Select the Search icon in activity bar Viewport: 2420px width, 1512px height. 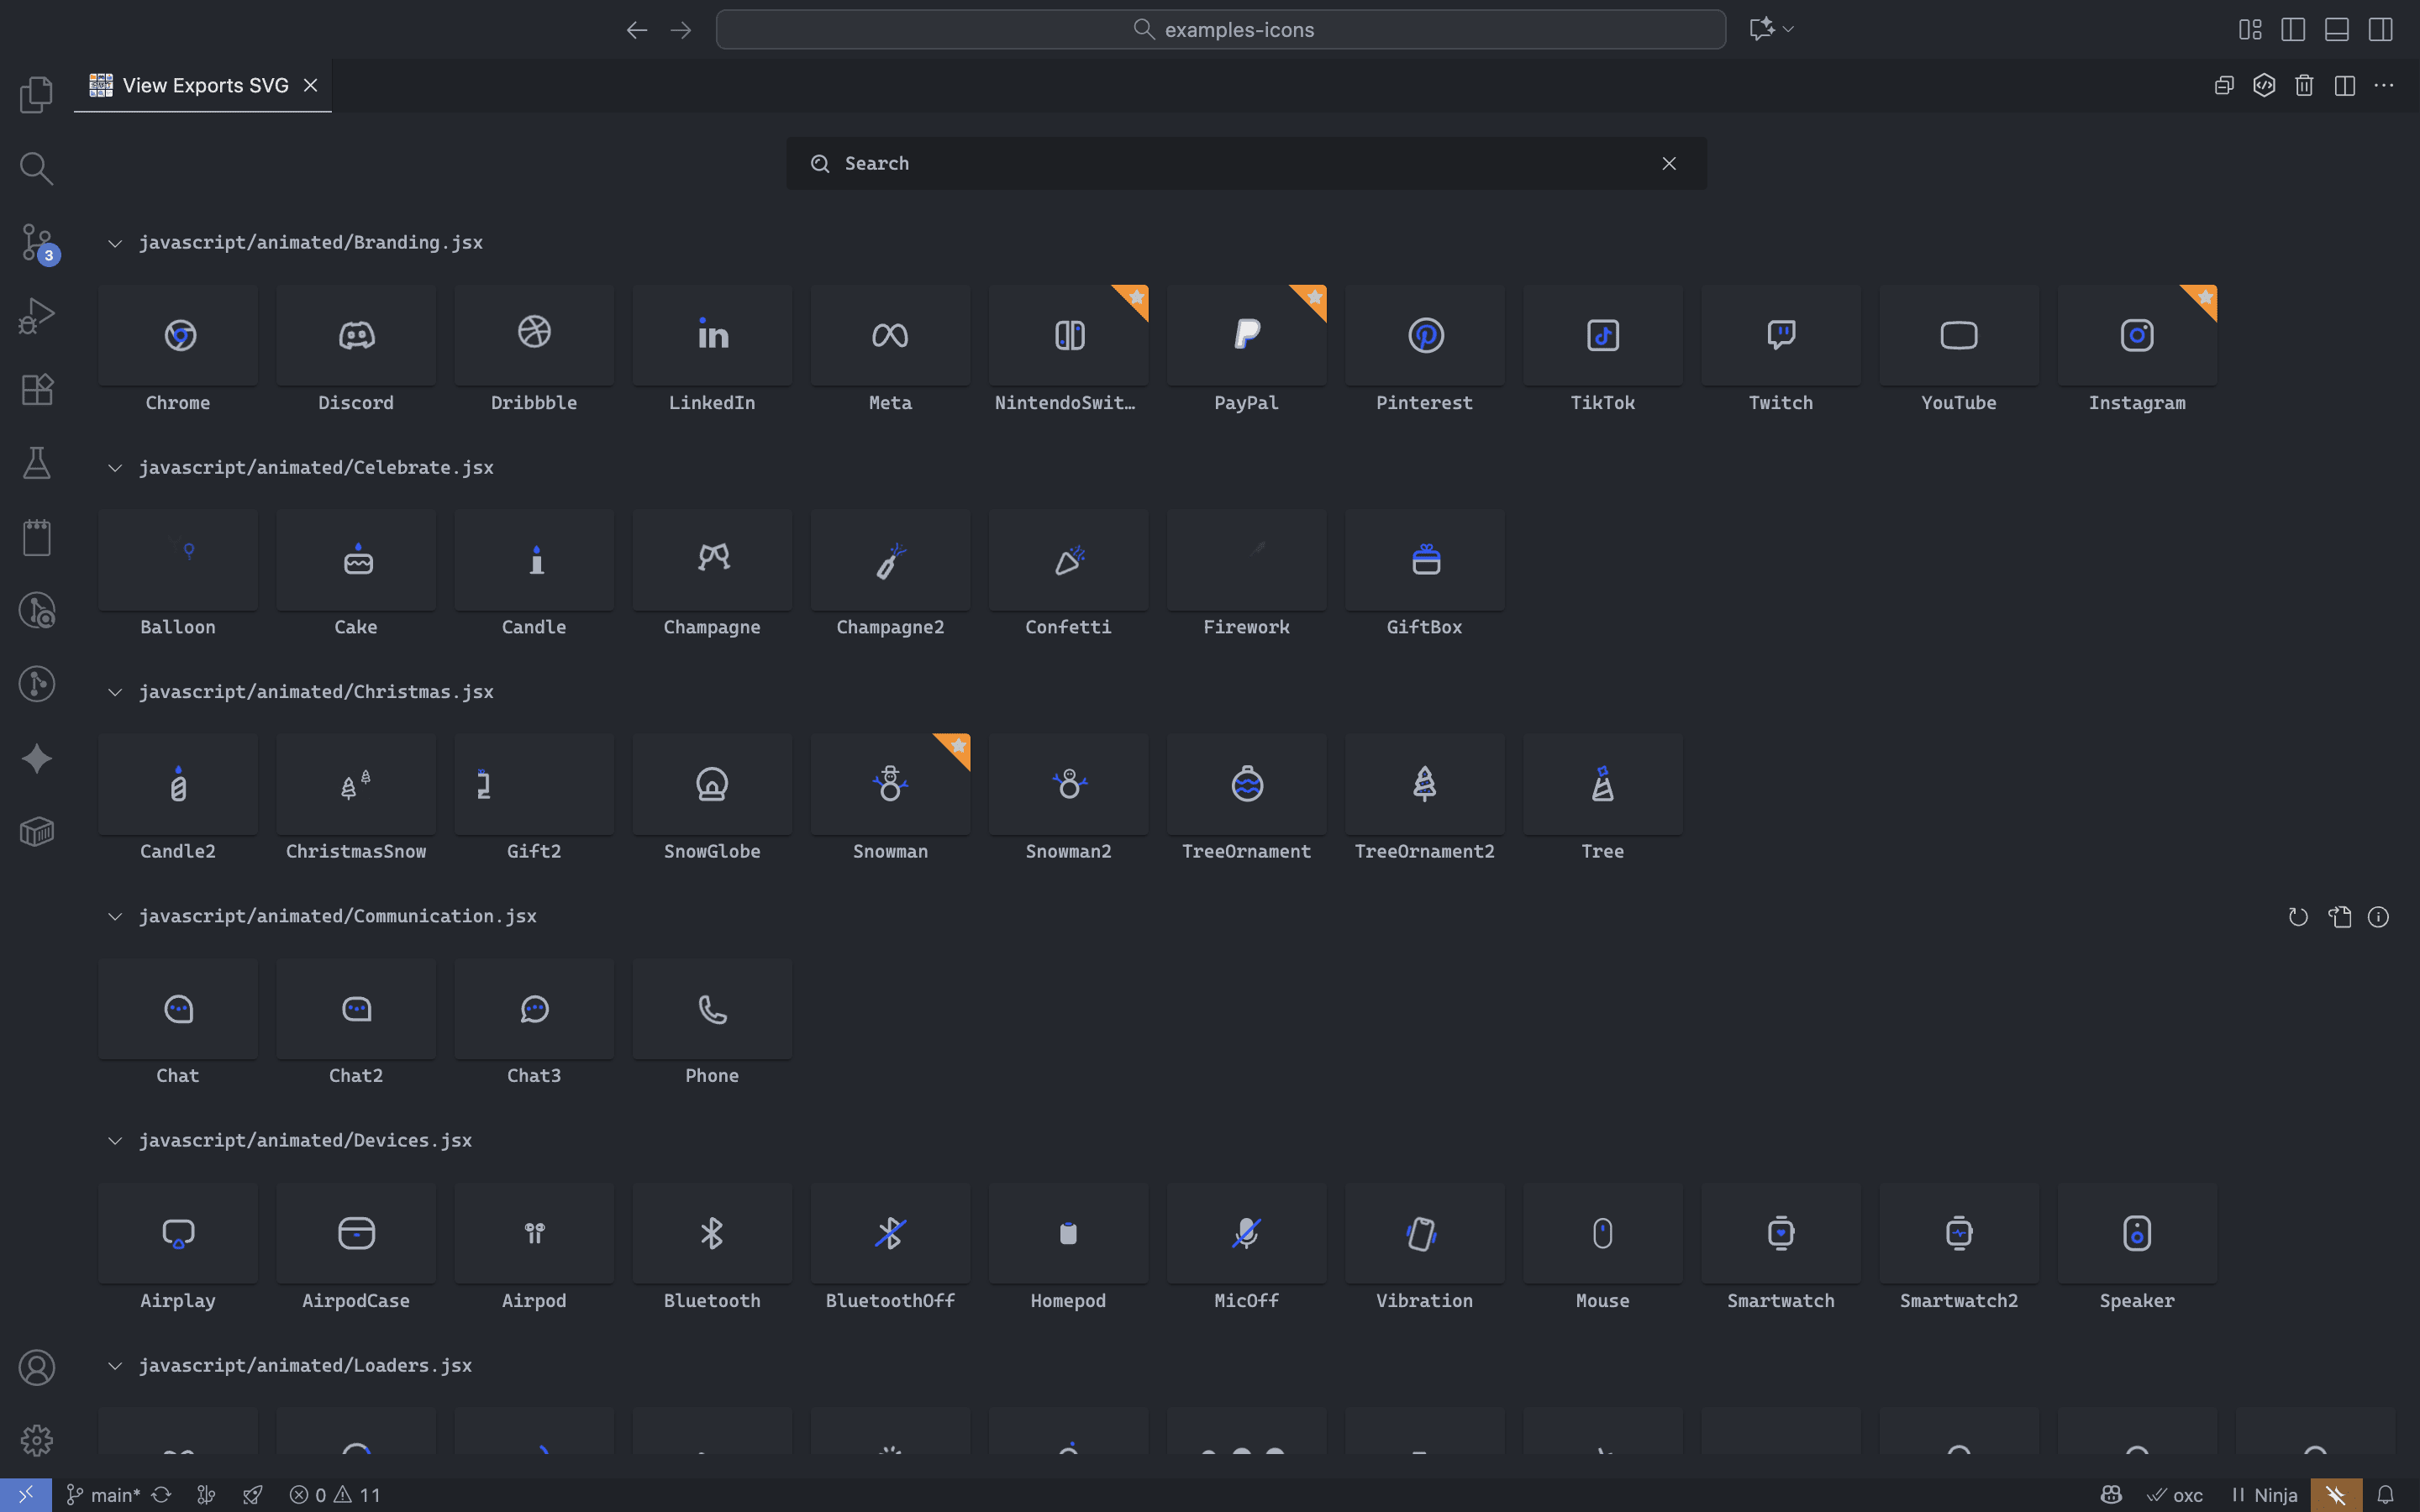coord(36,168)
